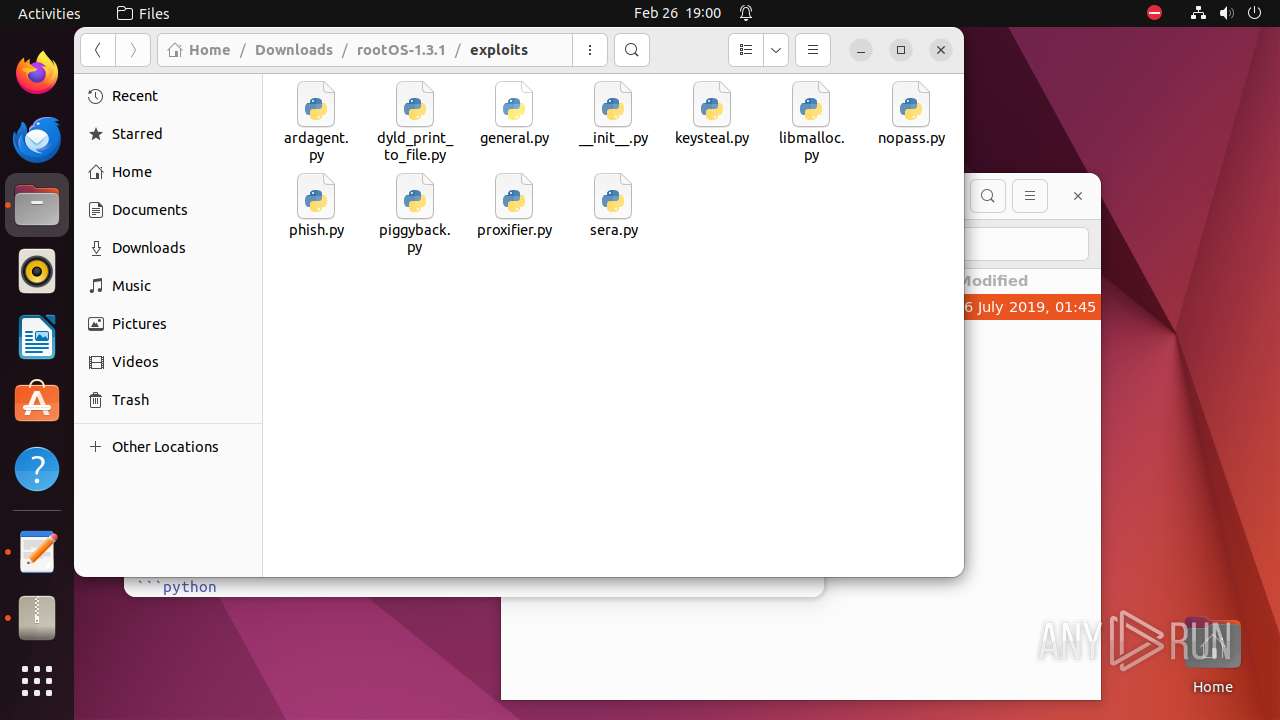Select the __init__.py file icon
This screenshot has height=720, width=1280.
[x=613, y=105]
